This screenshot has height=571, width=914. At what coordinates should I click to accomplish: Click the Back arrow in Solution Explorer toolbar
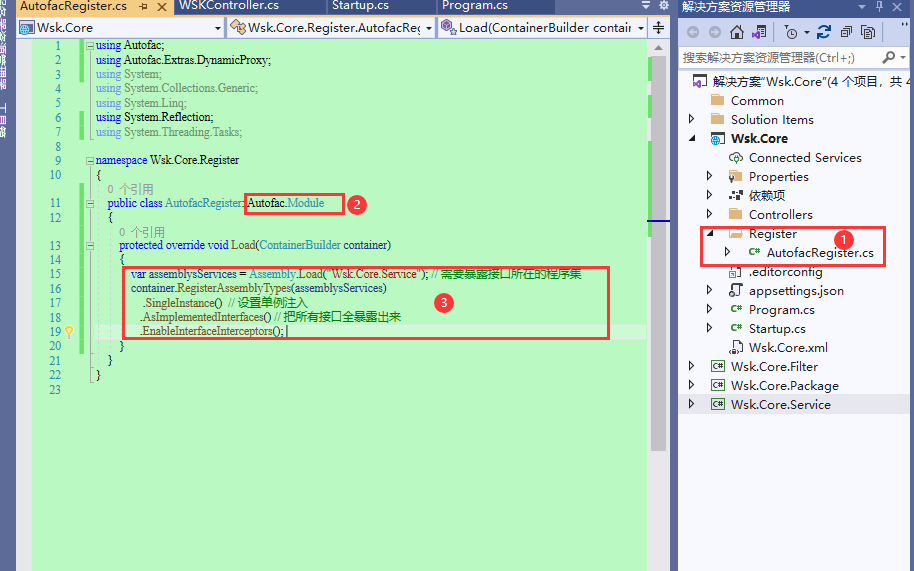[x=692, y=32]
